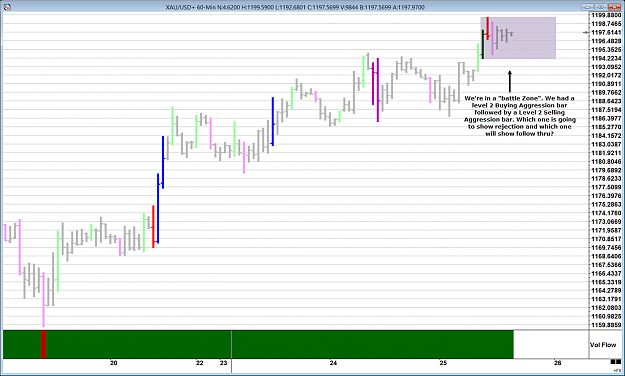This screenshot has width=625, height=376.
Task: Click the 1159.8859 price axis label
Action: [x=606, y=325]
